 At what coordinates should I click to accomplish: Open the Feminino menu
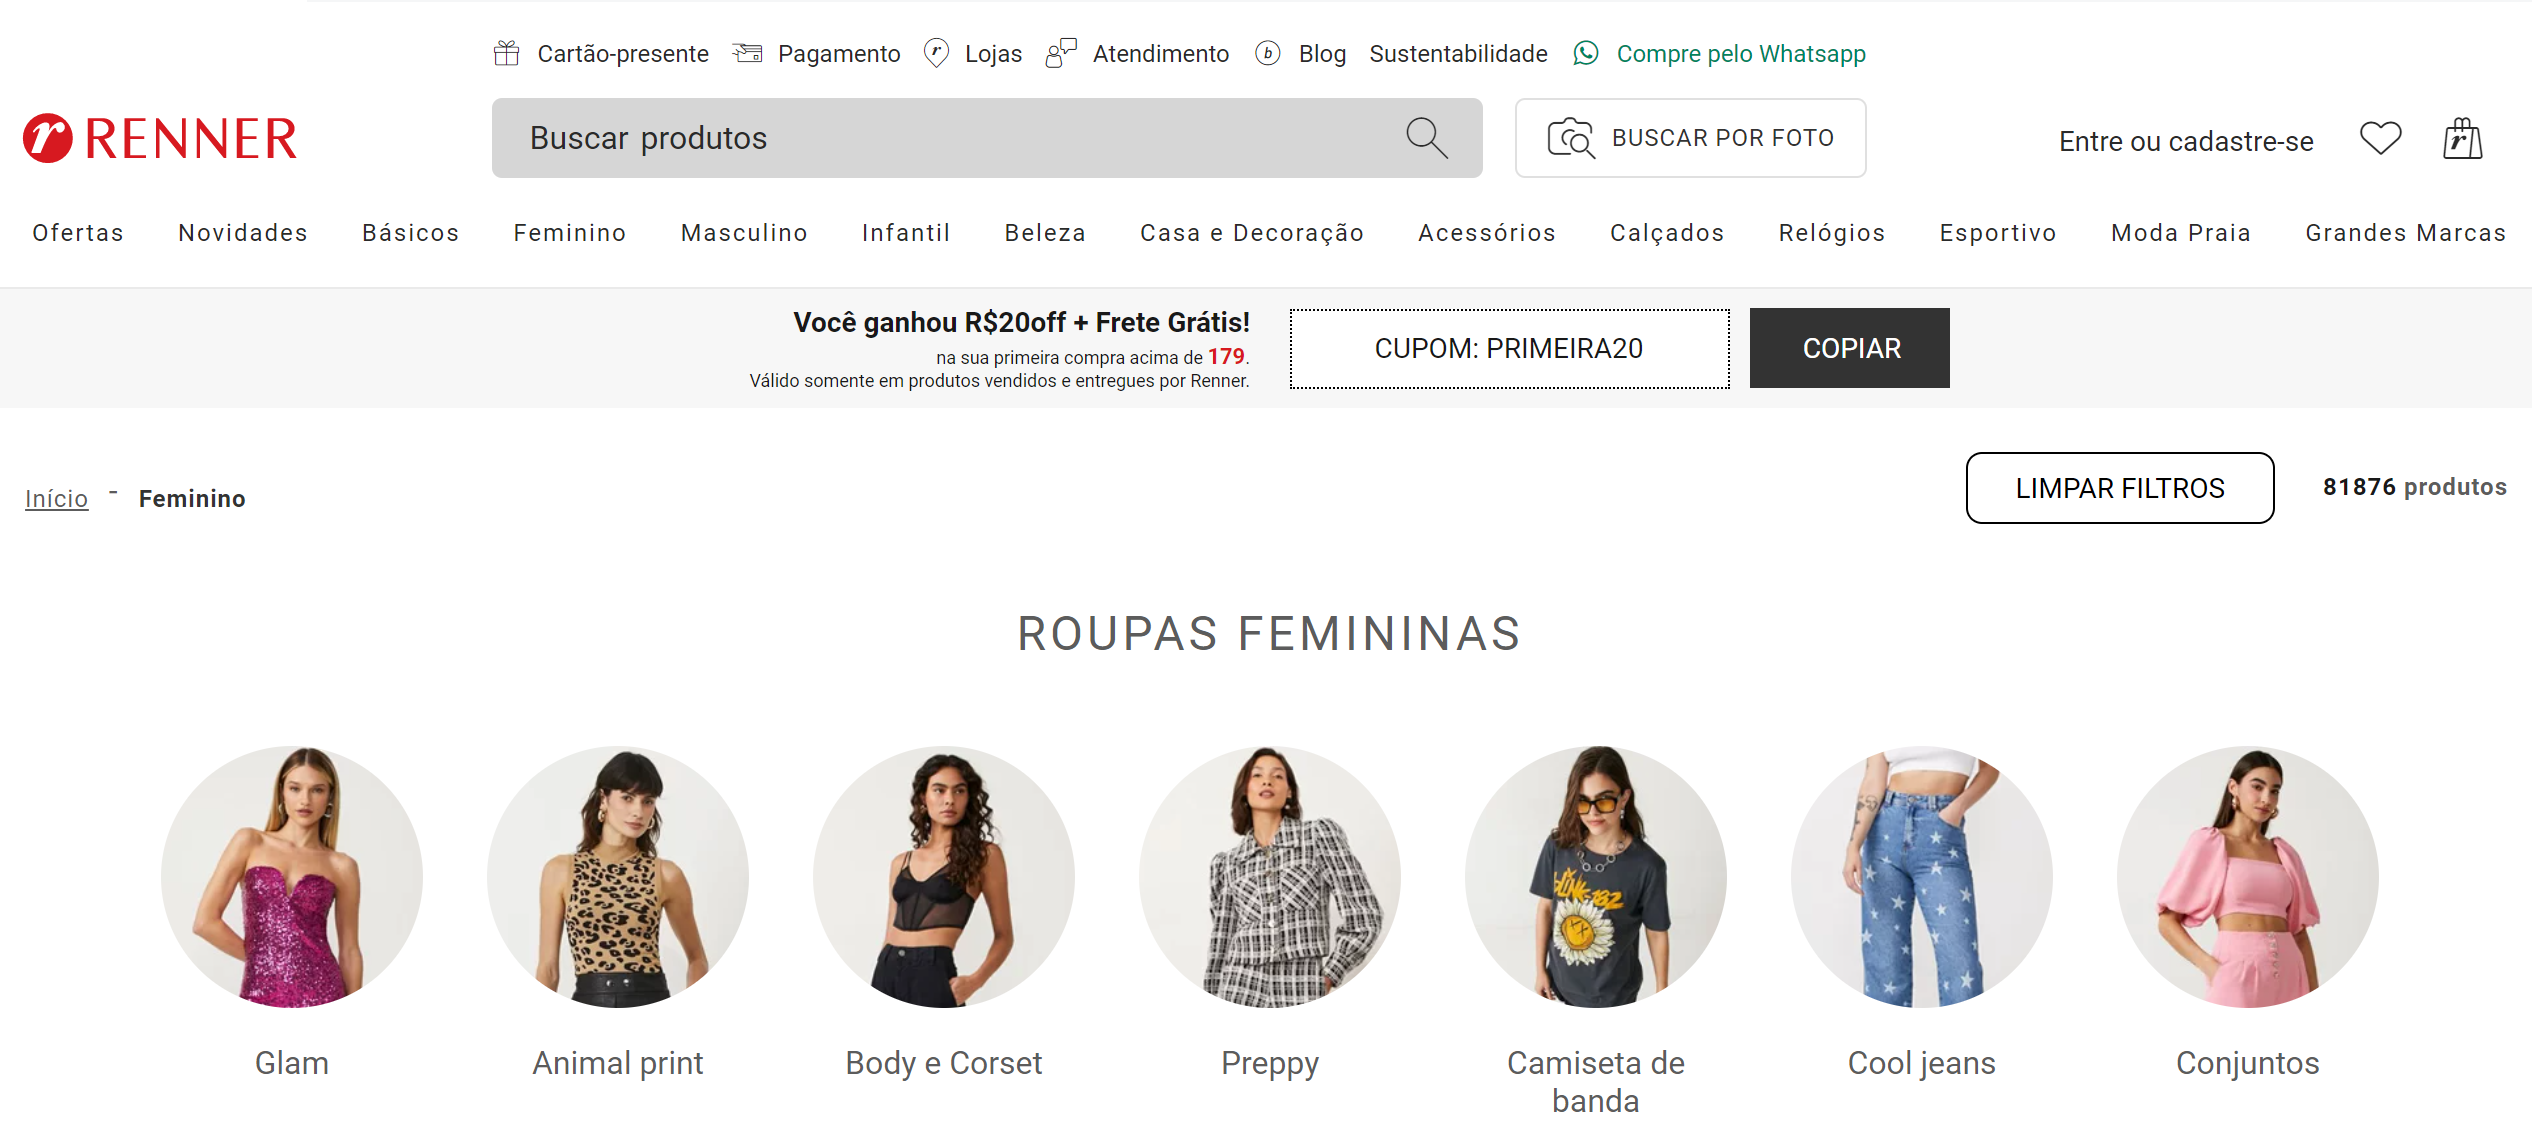(x=569, y=232)
